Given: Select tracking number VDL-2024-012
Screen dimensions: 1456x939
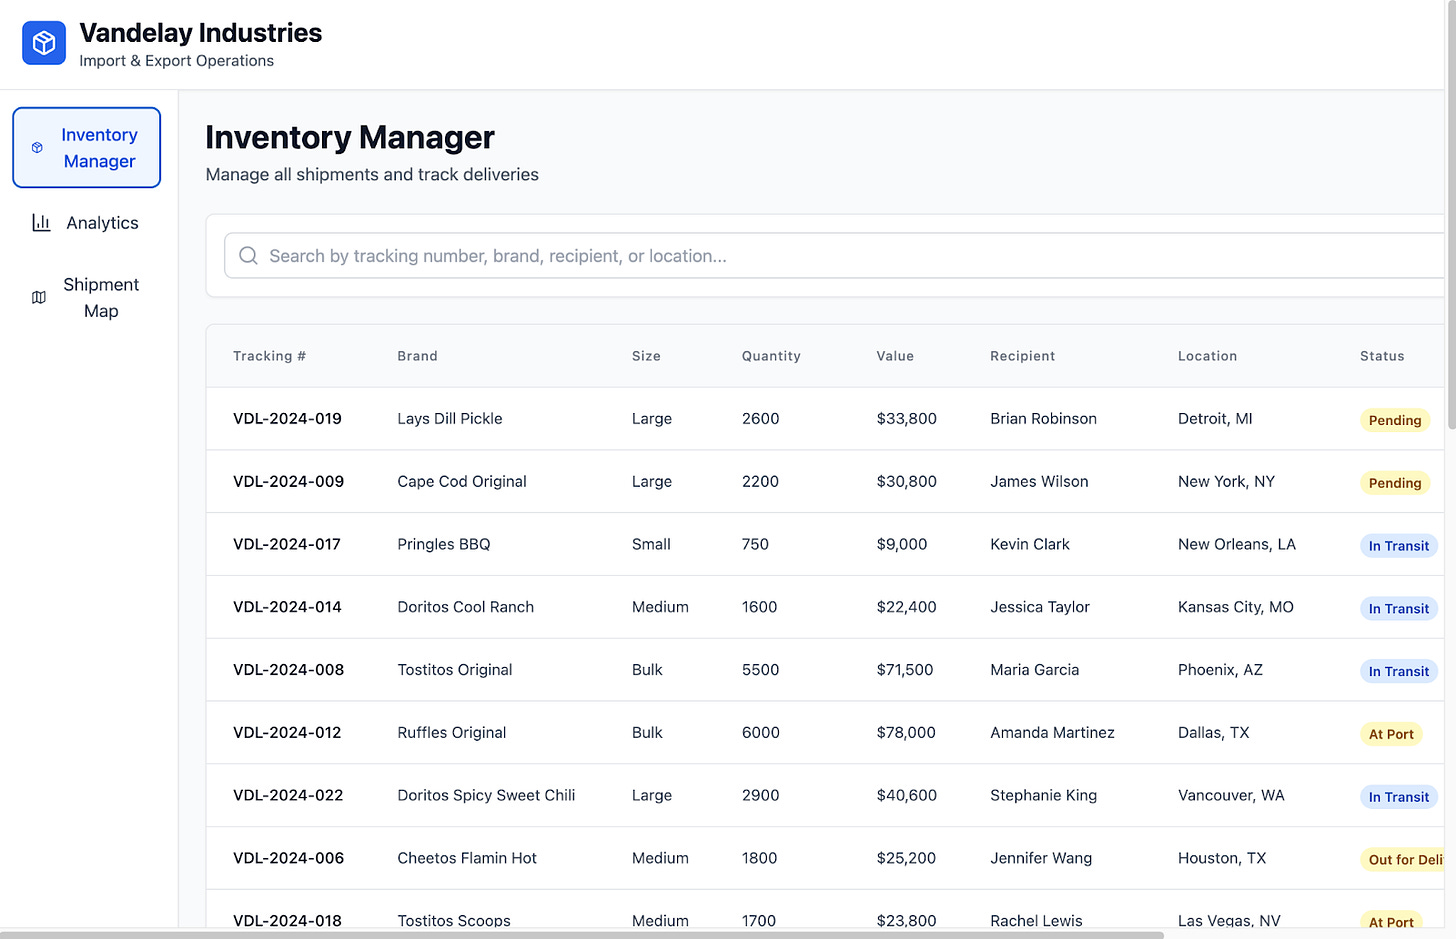Looking at the screenshot, I should 287,733.
